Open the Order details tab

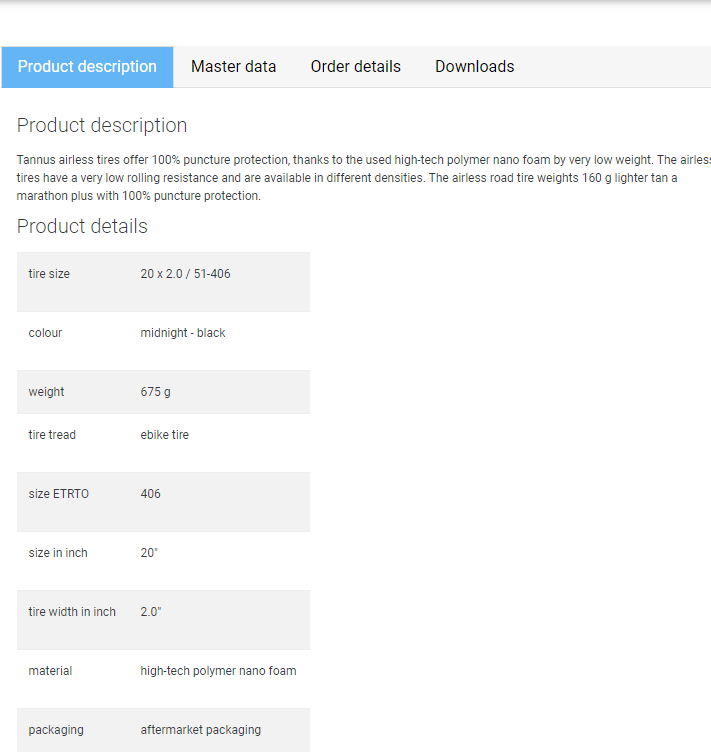[356, 67]
